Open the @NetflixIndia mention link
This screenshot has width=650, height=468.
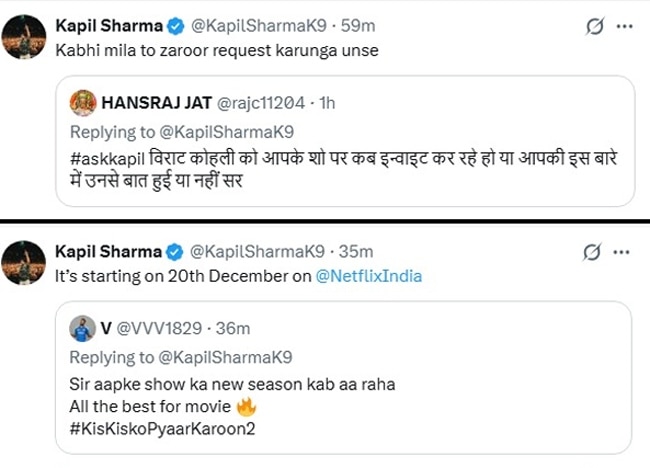(369, 276)
